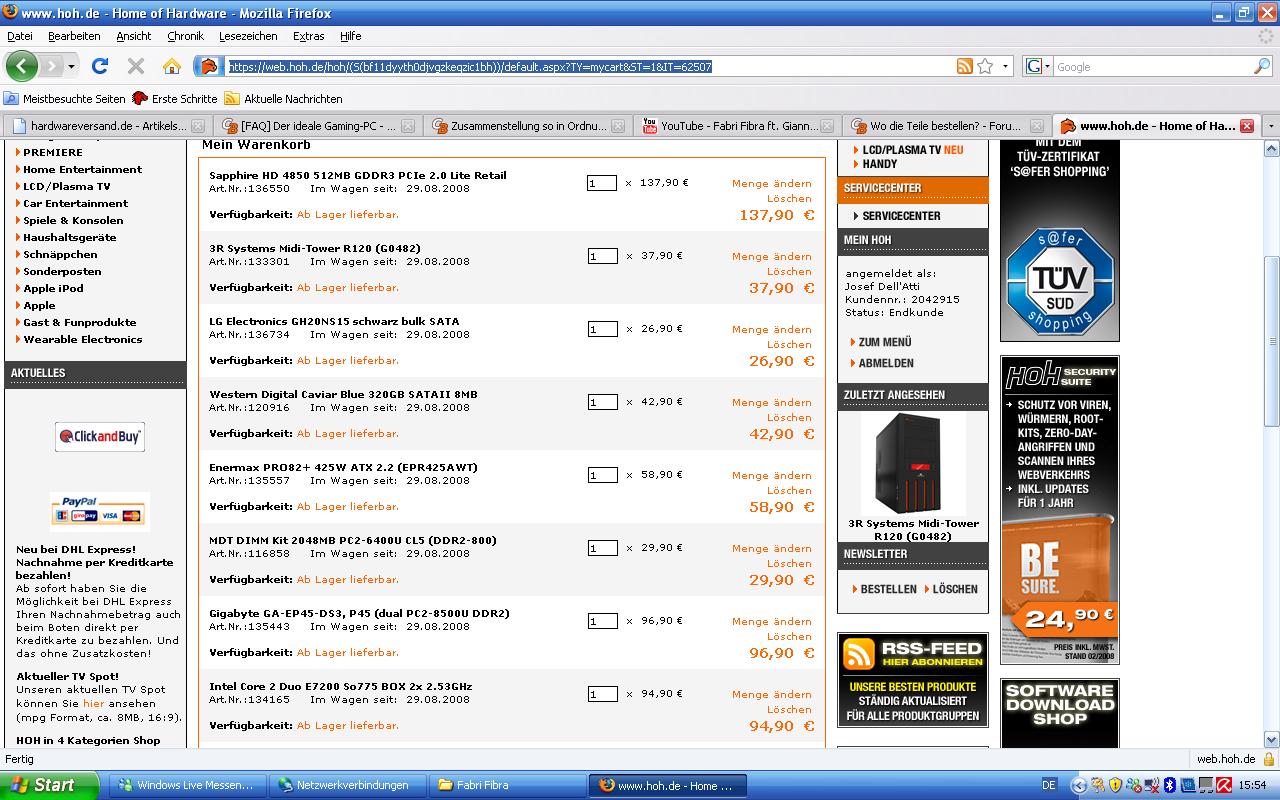The width and height of the screenshot is (1280, 800).
Task: Click the RSS feed icon in address bar
Action: click(x=965, y=66)
